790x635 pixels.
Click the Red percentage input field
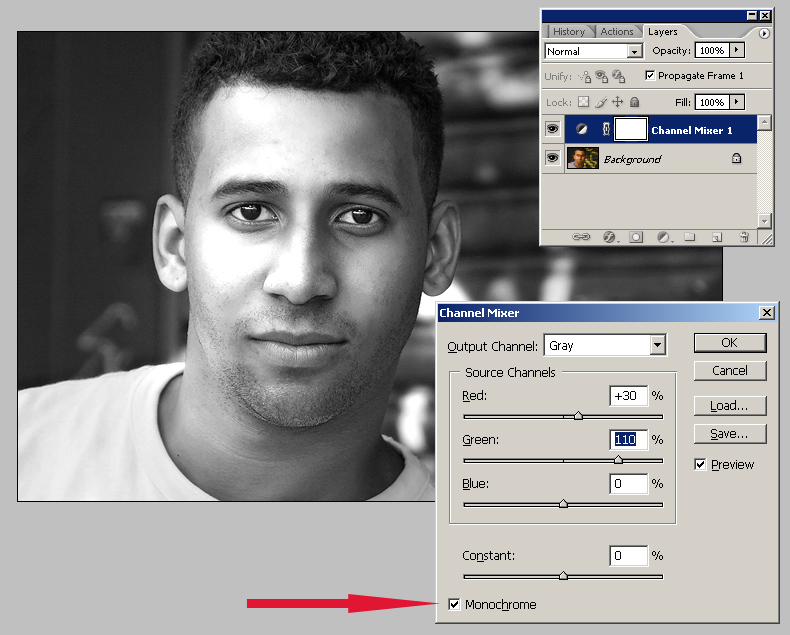pos(628,396)
